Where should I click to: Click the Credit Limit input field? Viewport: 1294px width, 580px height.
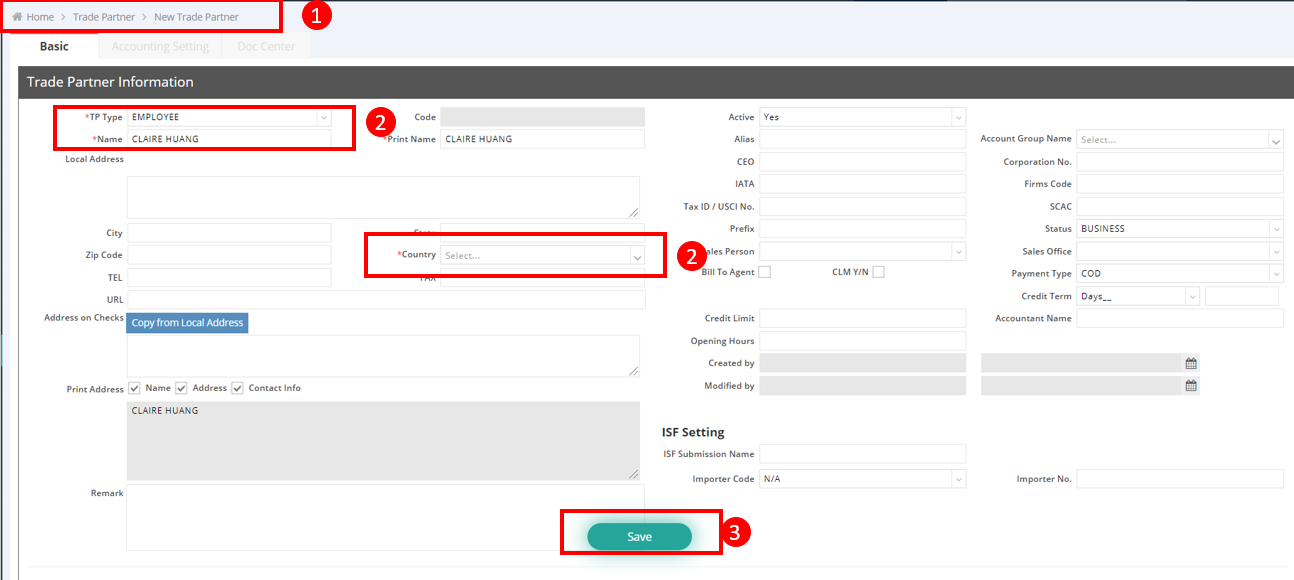coord(862,318)
